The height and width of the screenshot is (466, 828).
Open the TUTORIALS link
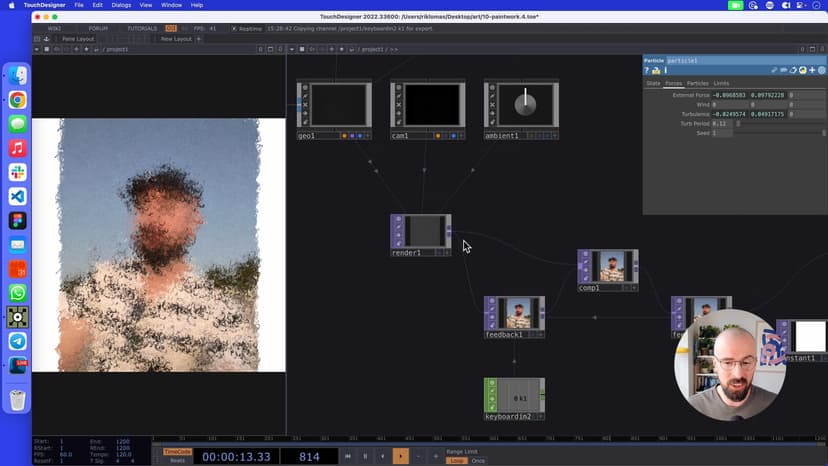[x=142, y=29]
